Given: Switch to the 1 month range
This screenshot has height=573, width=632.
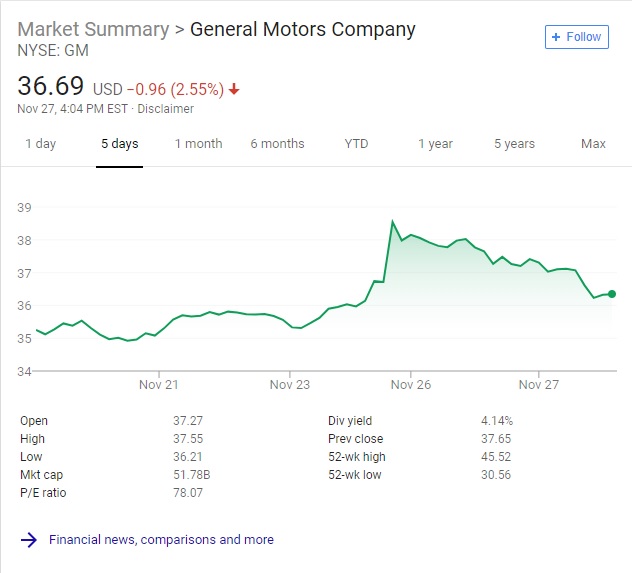Looking at the screenshot, I should (x=198, y=144).
